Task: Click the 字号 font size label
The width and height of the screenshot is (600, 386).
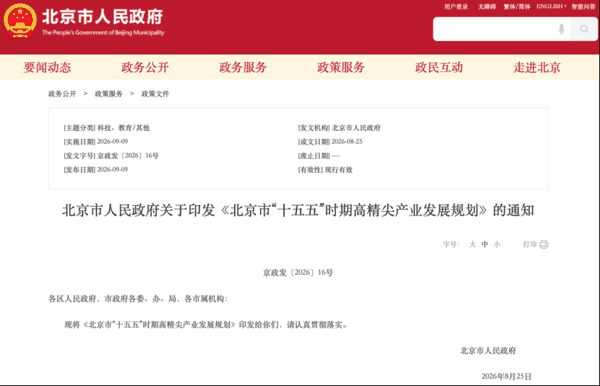Action: click(x=451, y=244)
